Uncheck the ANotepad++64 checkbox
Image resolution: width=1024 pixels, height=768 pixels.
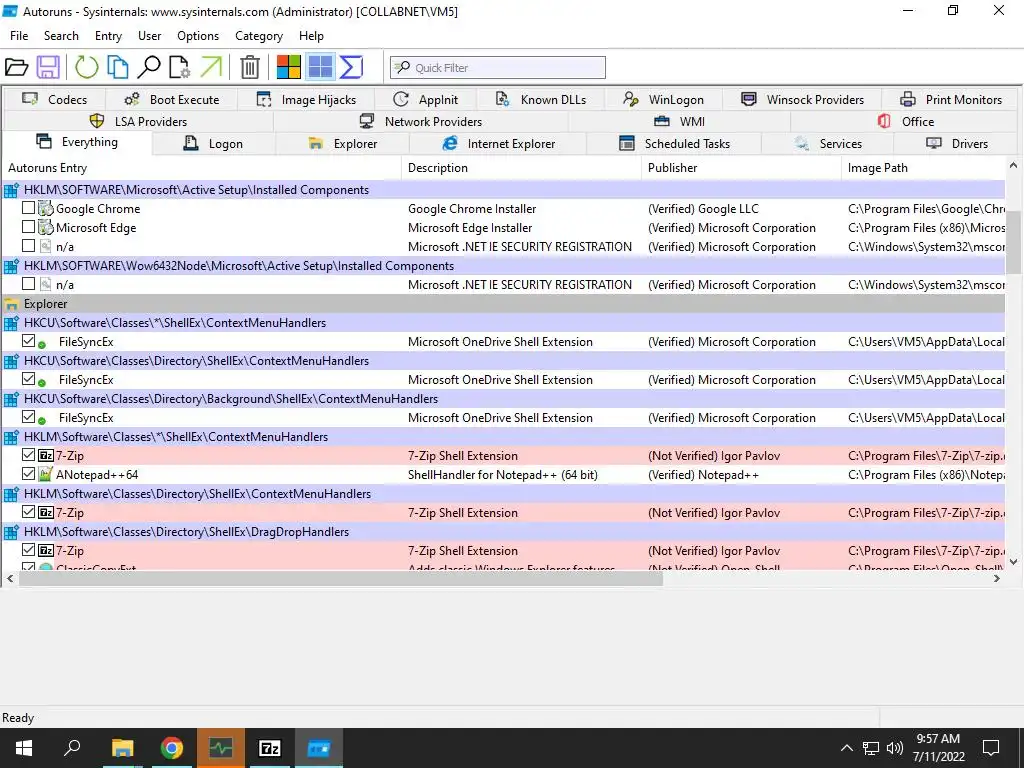[28, 474]
